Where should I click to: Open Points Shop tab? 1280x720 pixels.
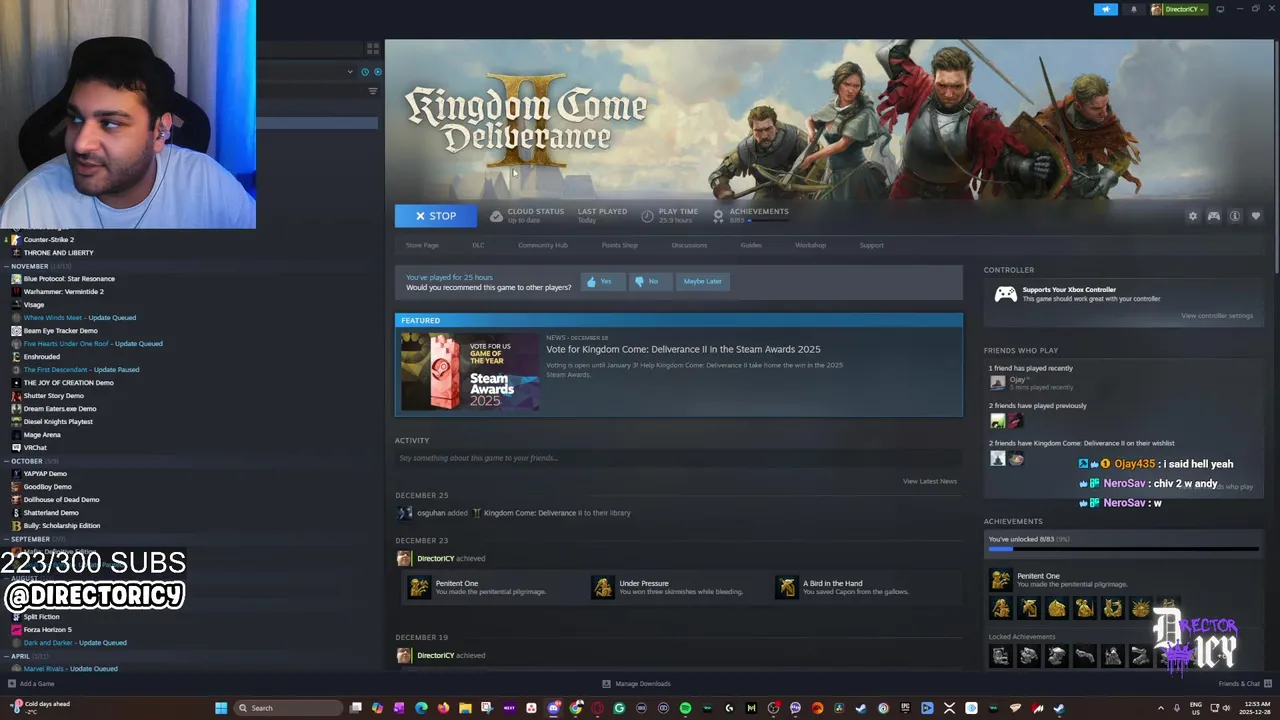[619, 245]
